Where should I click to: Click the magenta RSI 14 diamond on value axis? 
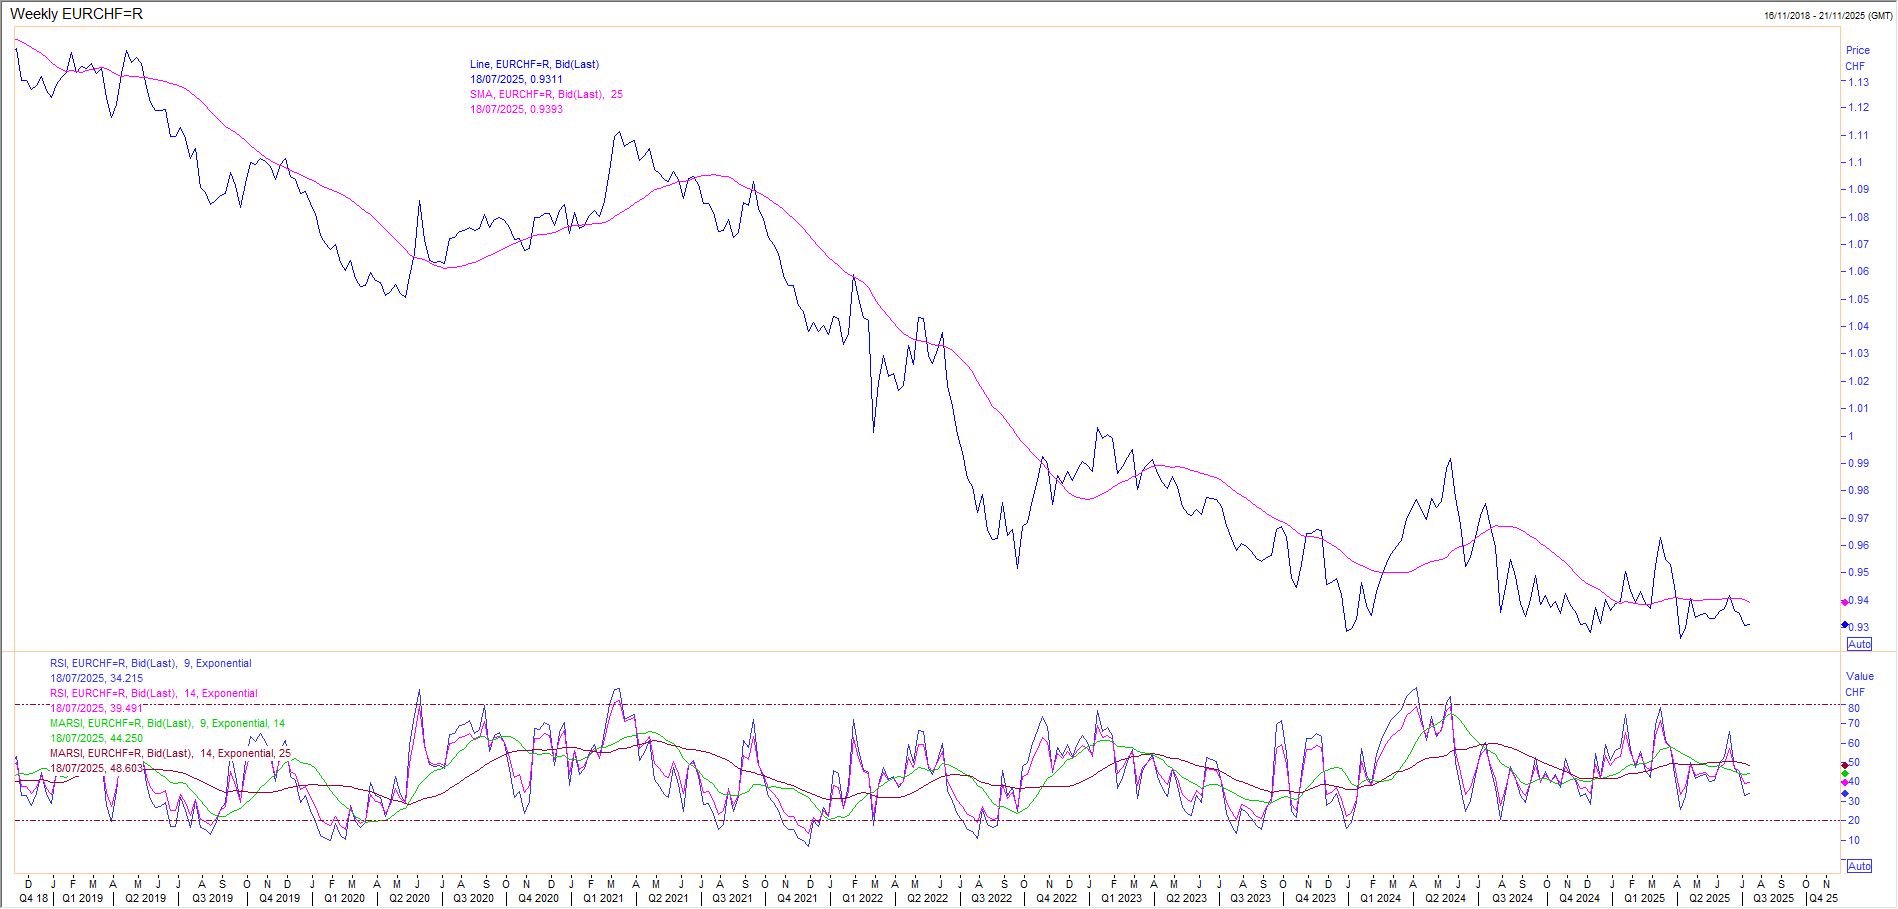1845,783
